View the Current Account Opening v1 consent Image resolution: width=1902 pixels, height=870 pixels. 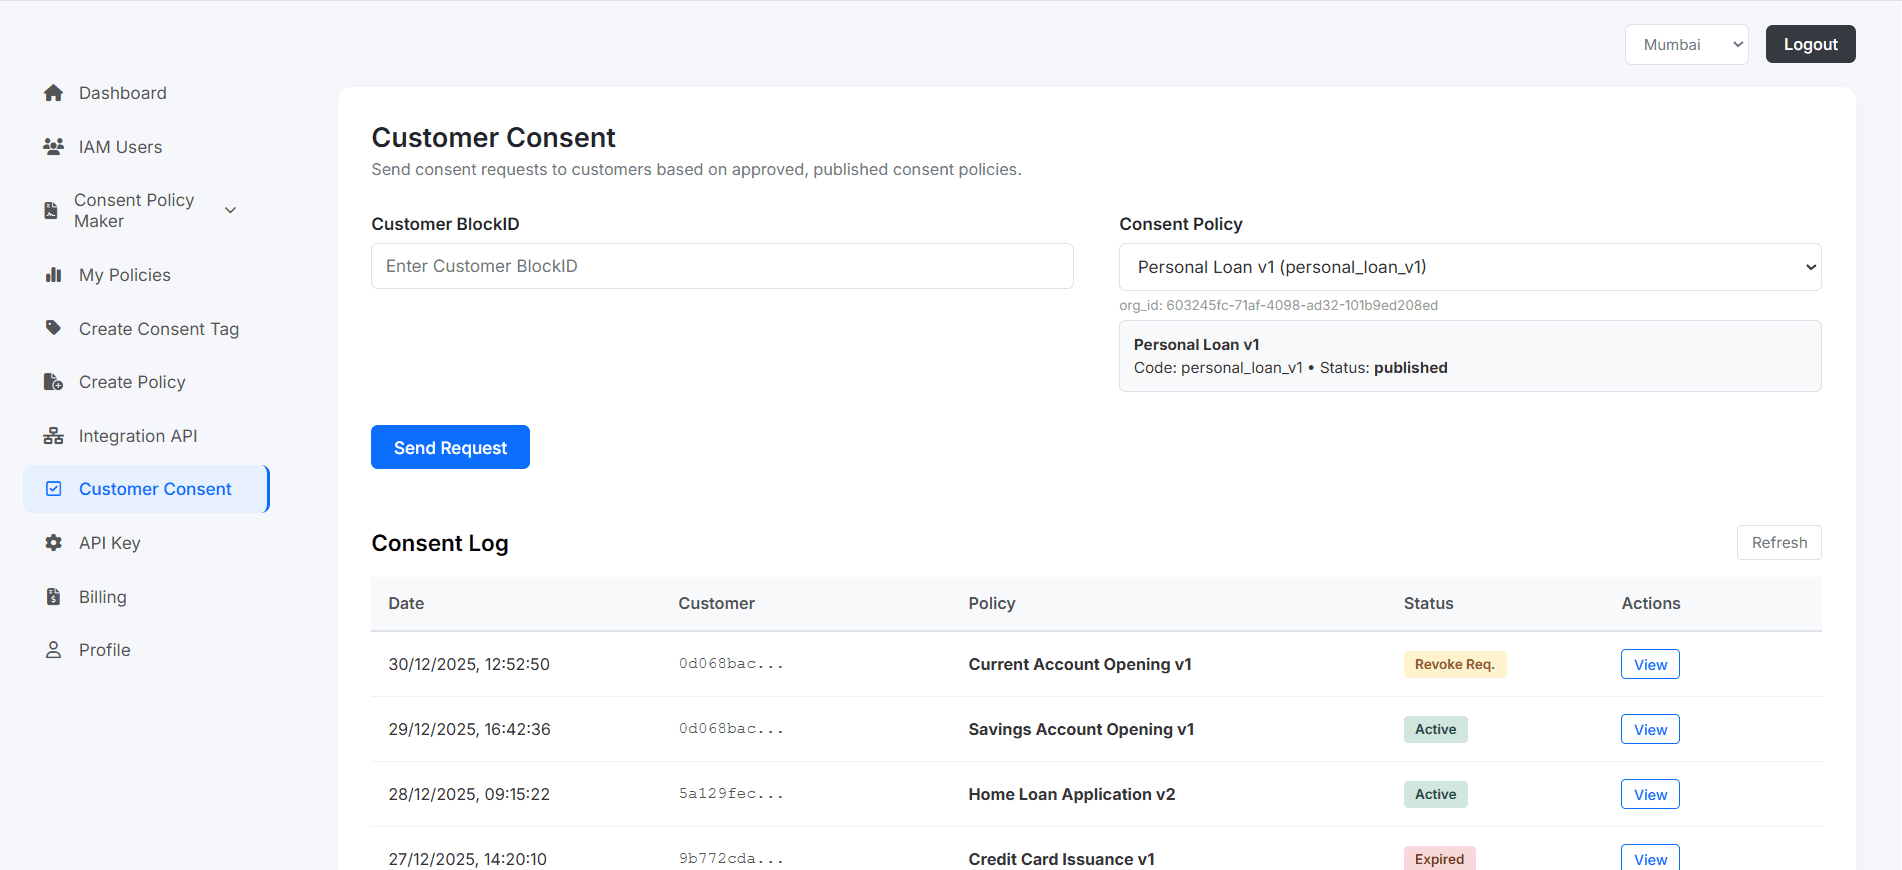(x=1650, y=664)
